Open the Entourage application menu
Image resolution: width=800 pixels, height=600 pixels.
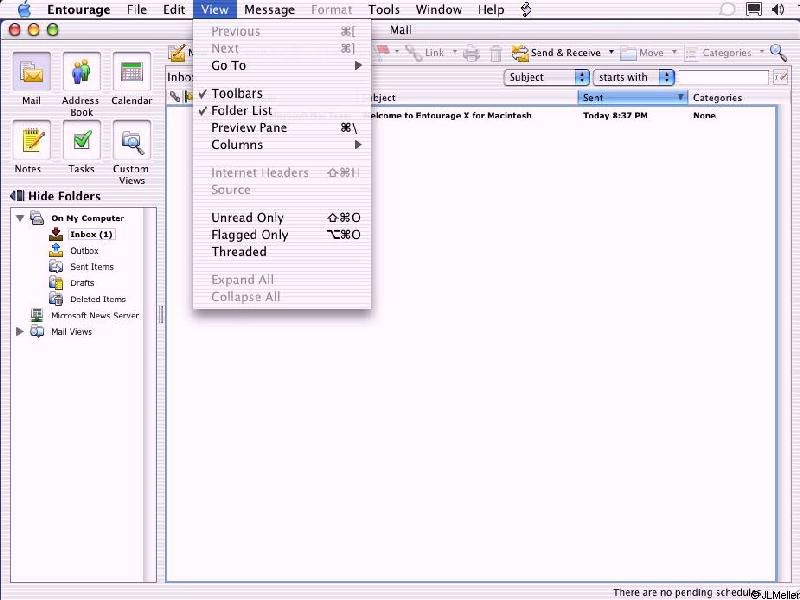pyautogui.click(x=79, y=9)
